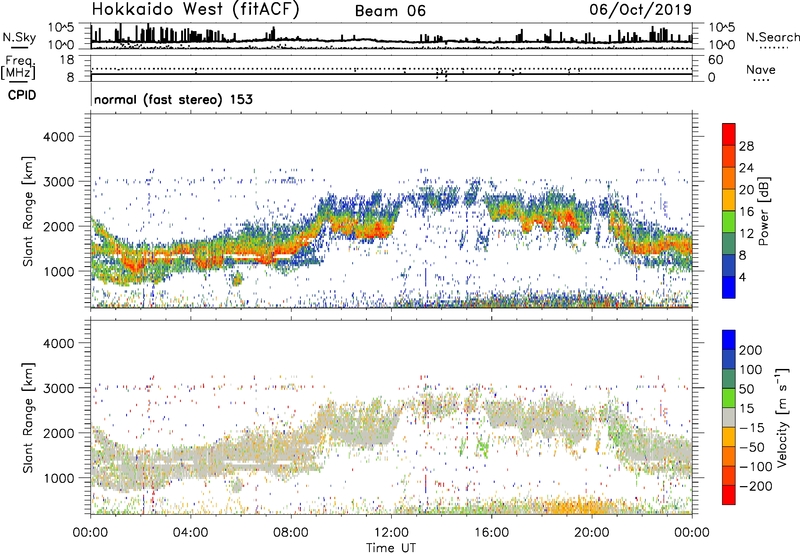
Task: Click the red bottom of velocity colorbar
Action: click(729, 495)
